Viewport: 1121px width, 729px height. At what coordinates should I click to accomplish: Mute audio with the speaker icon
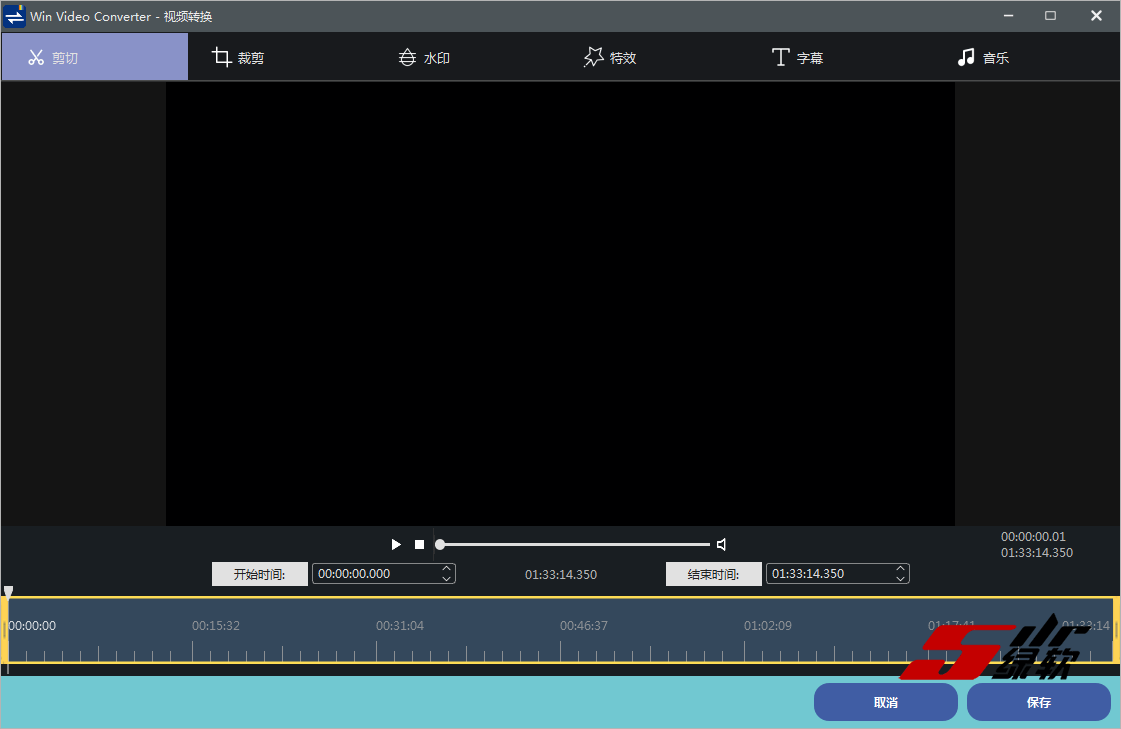coord(721,545)
